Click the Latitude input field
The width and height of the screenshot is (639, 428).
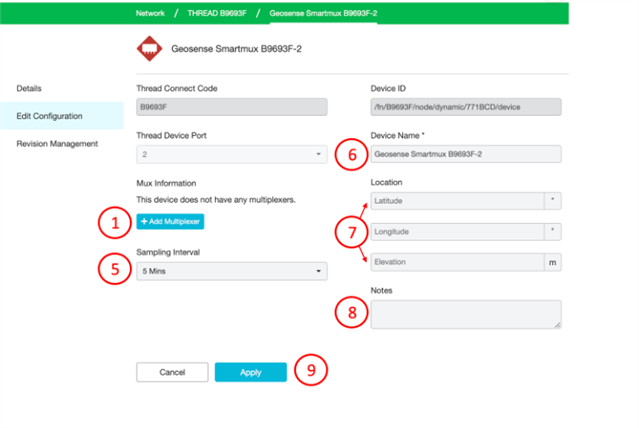tap(457, 201)
